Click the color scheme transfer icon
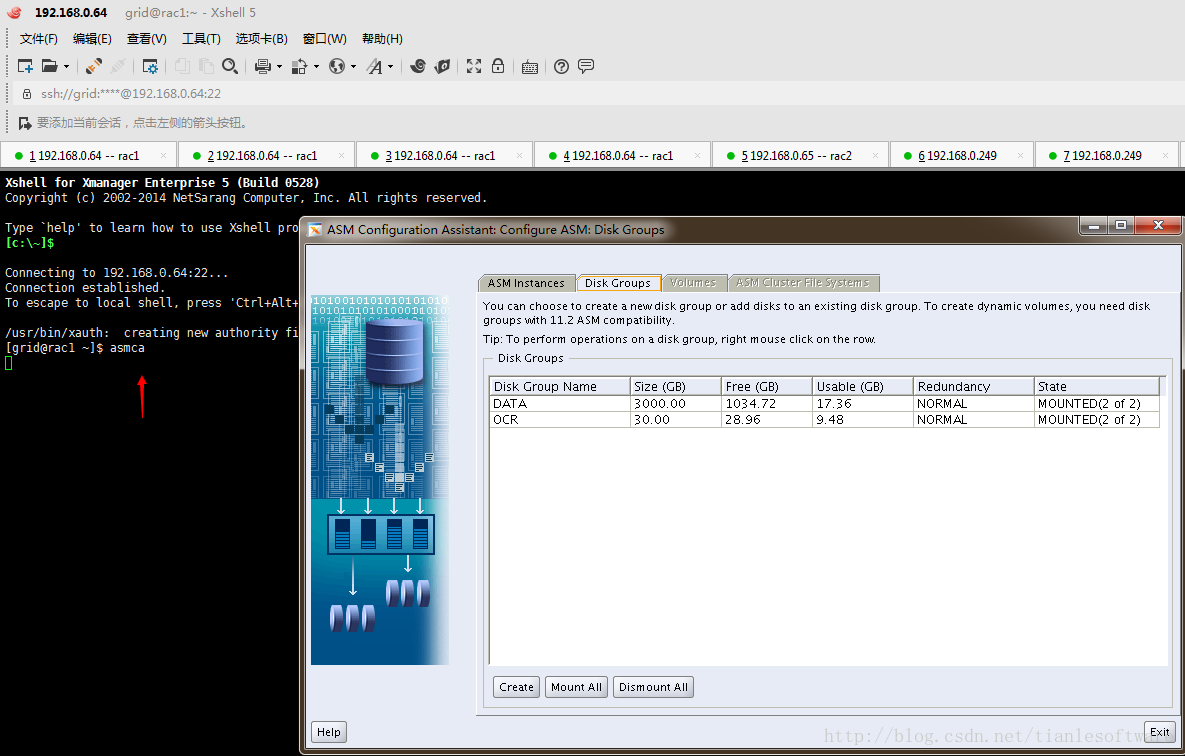 pos(300,67)
